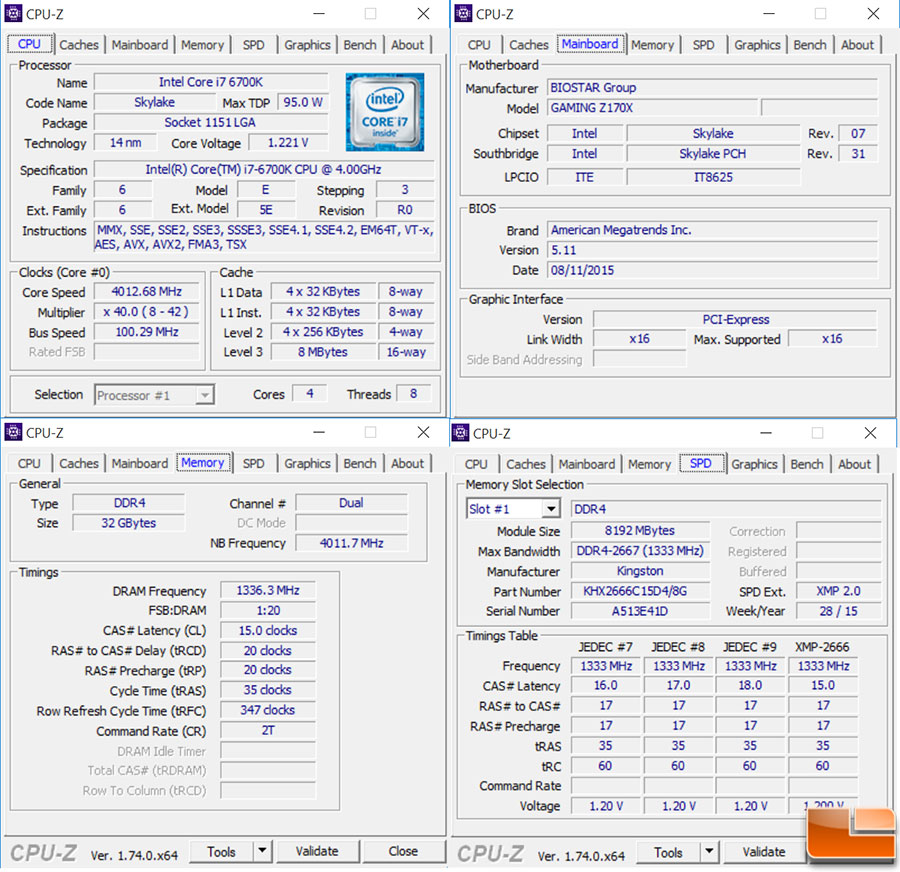Viewport: 900px width, 872px height.
Task: Click the BIOS Date value 08/11/2015
Action: [x=712, y=270]
